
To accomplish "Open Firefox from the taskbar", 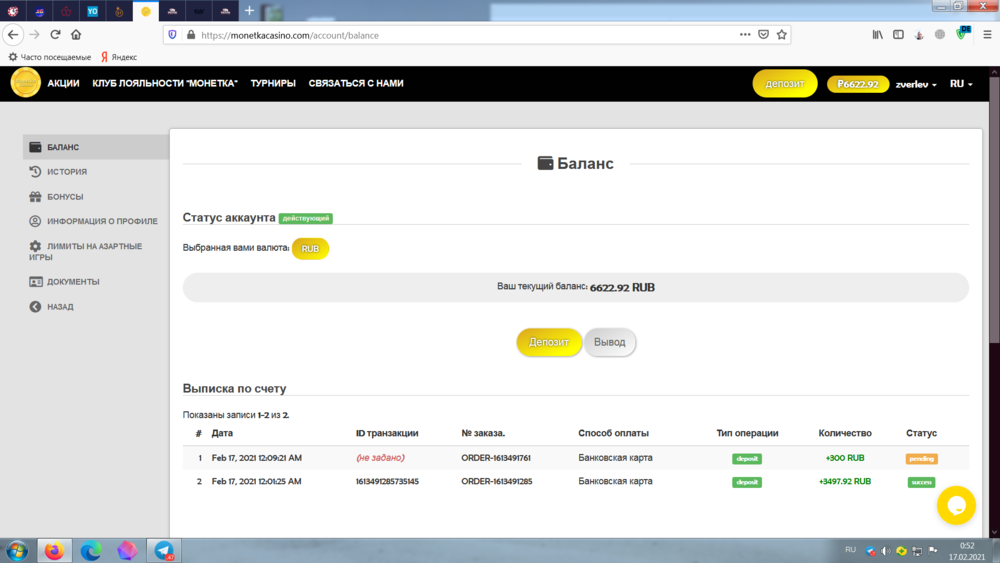I will click(54, 550).
